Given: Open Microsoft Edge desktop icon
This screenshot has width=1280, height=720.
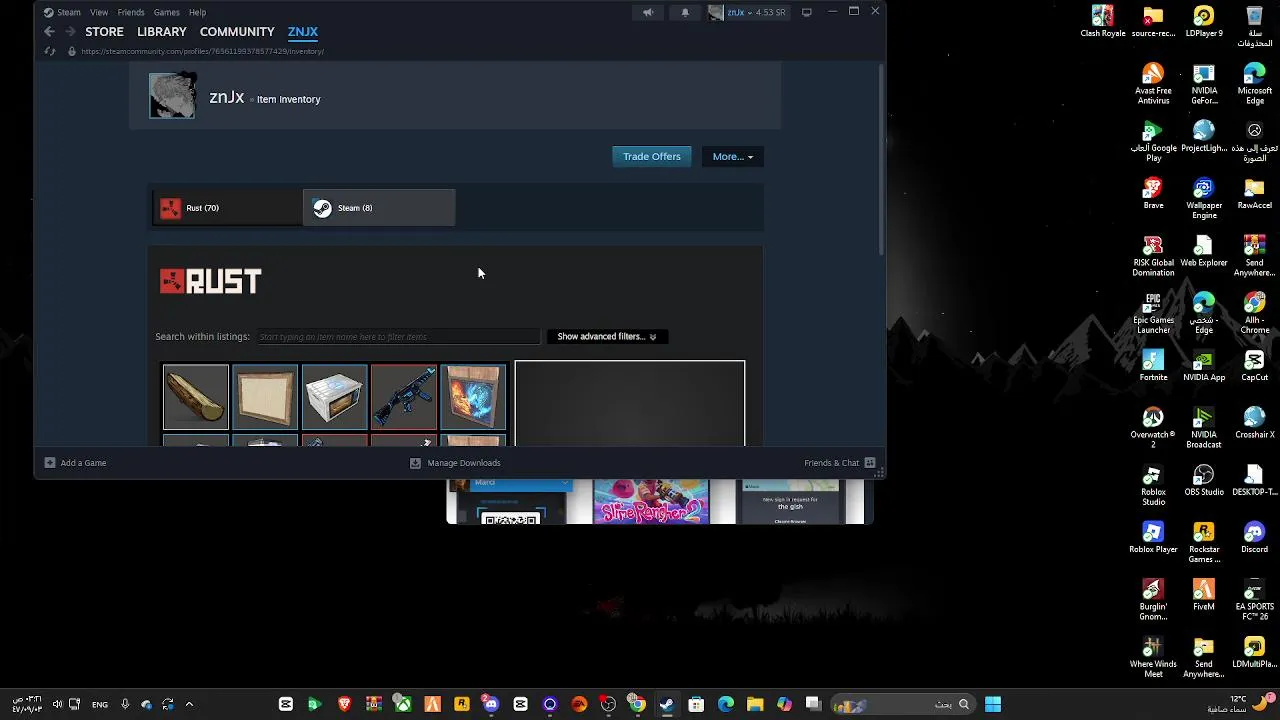Looking at the screenshot, I should click(1255, 84).
